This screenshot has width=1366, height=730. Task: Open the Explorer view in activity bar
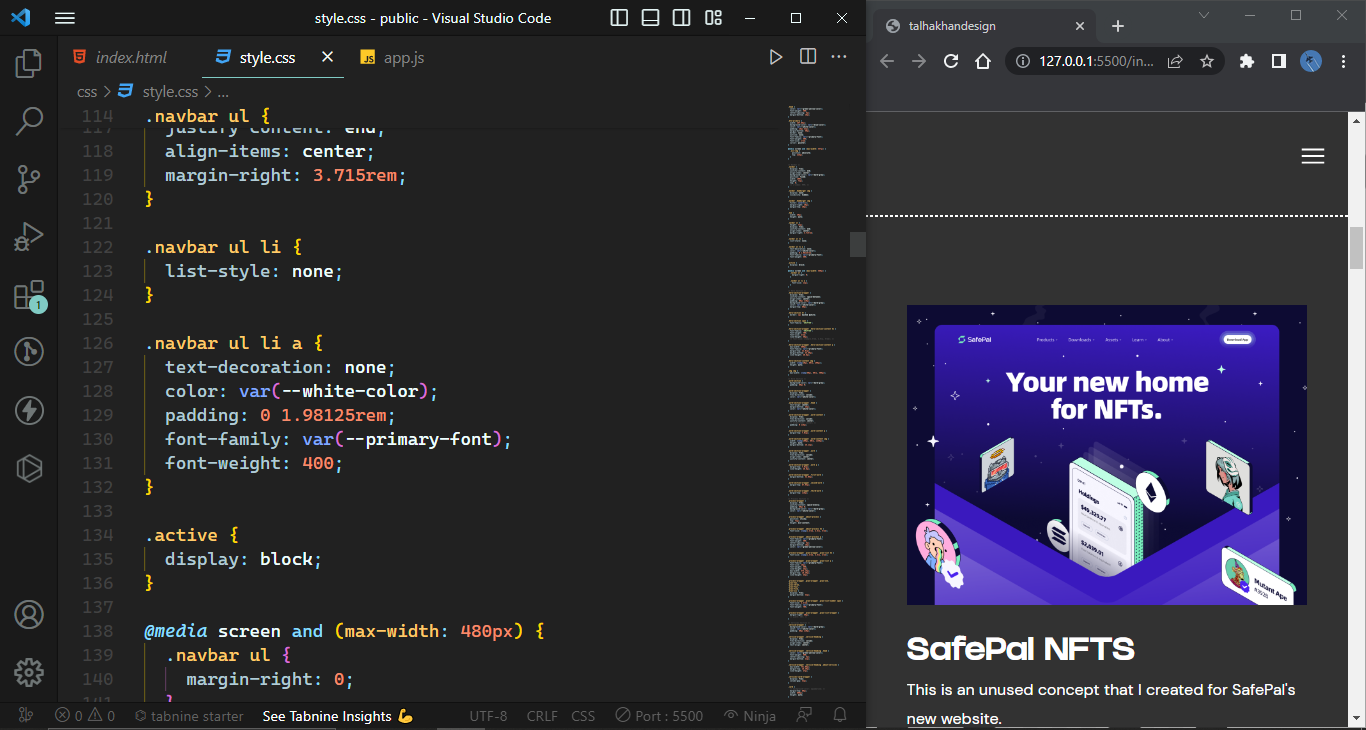click(29, 64)
